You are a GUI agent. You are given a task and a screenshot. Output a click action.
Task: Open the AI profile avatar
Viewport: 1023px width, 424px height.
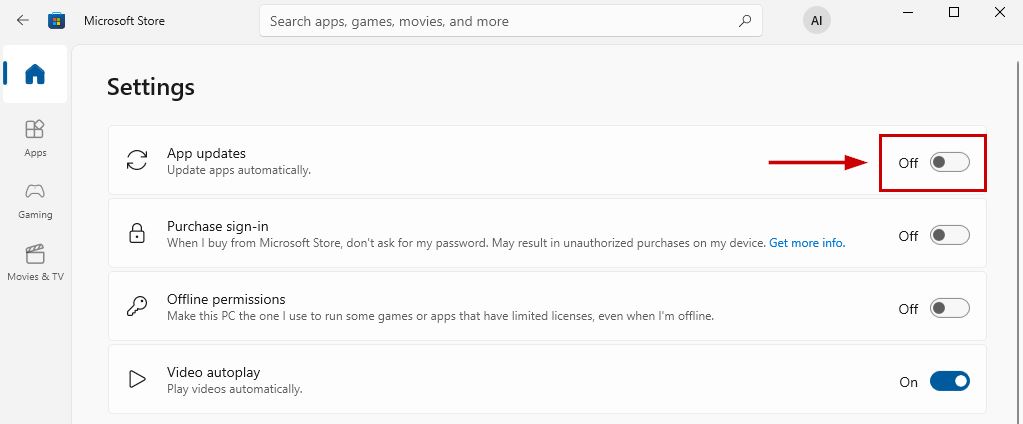coord(817,21)
